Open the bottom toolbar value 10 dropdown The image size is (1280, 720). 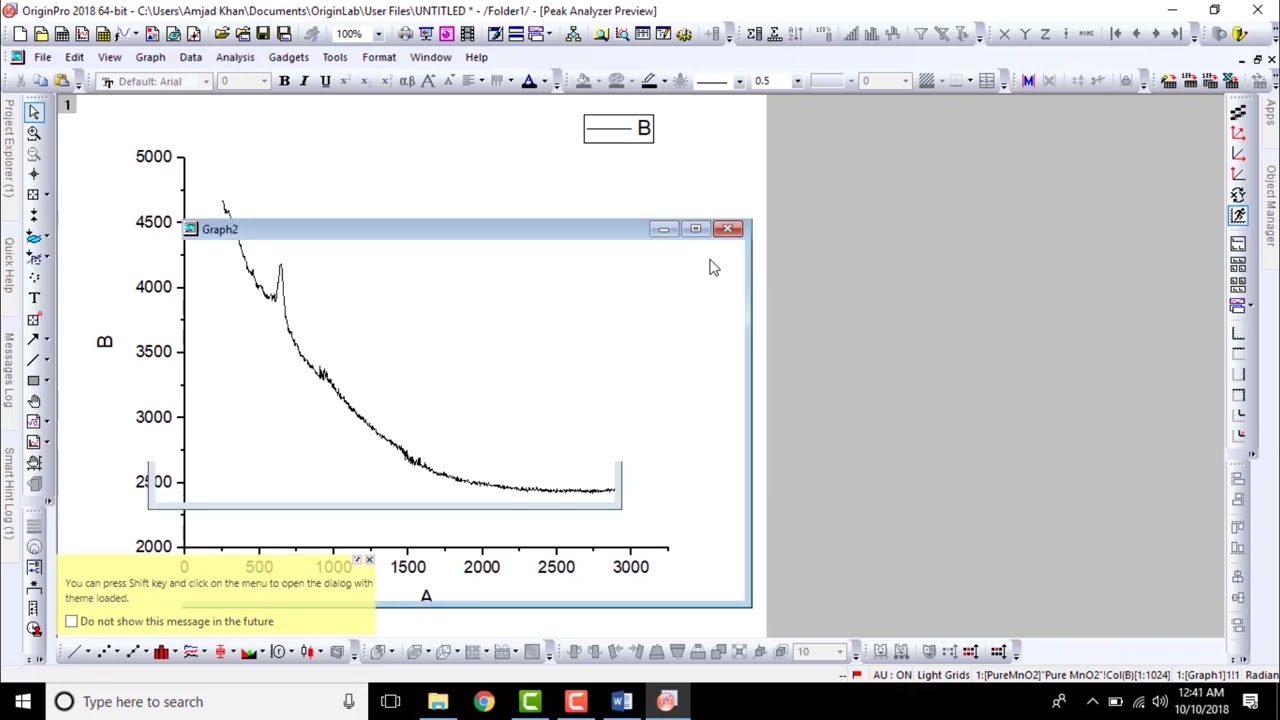841,652
